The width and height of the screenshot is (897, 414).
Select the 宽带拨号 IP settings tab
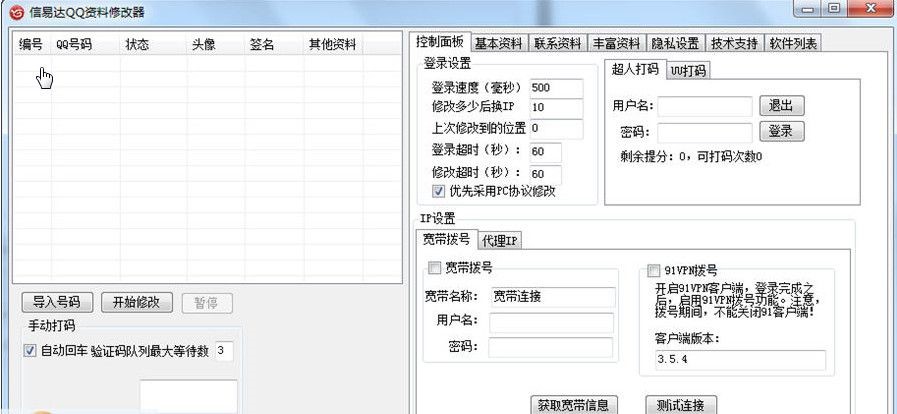tap(447, 239)
